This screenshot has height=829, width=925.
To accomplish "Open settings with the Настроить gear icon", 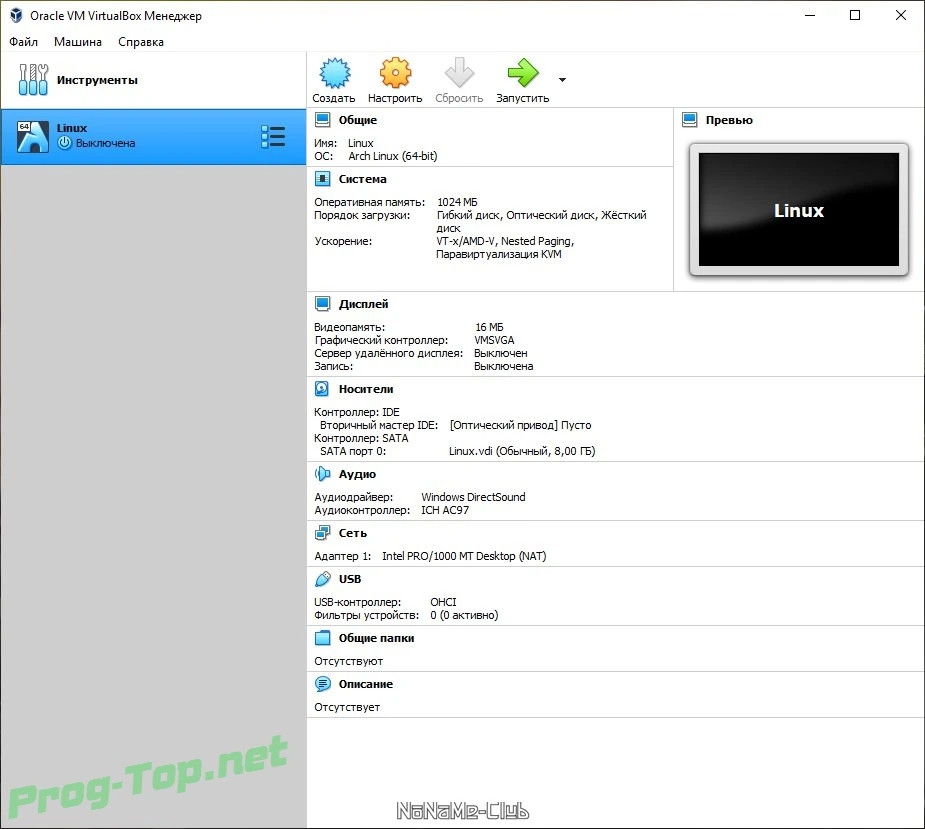I will [x=395, y=73].
